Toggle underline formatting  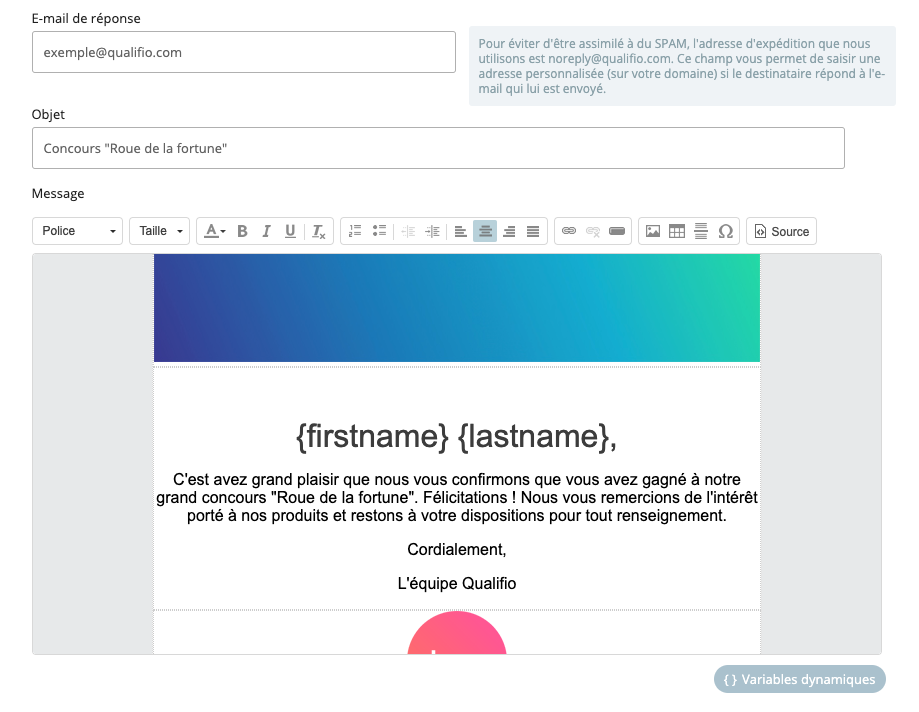(x=290, y=231)
